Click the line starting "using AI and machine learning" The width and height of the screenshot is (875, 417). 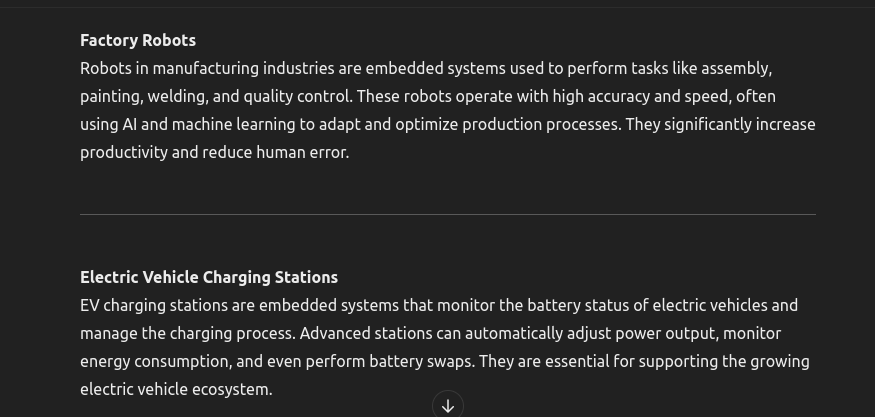448,124
